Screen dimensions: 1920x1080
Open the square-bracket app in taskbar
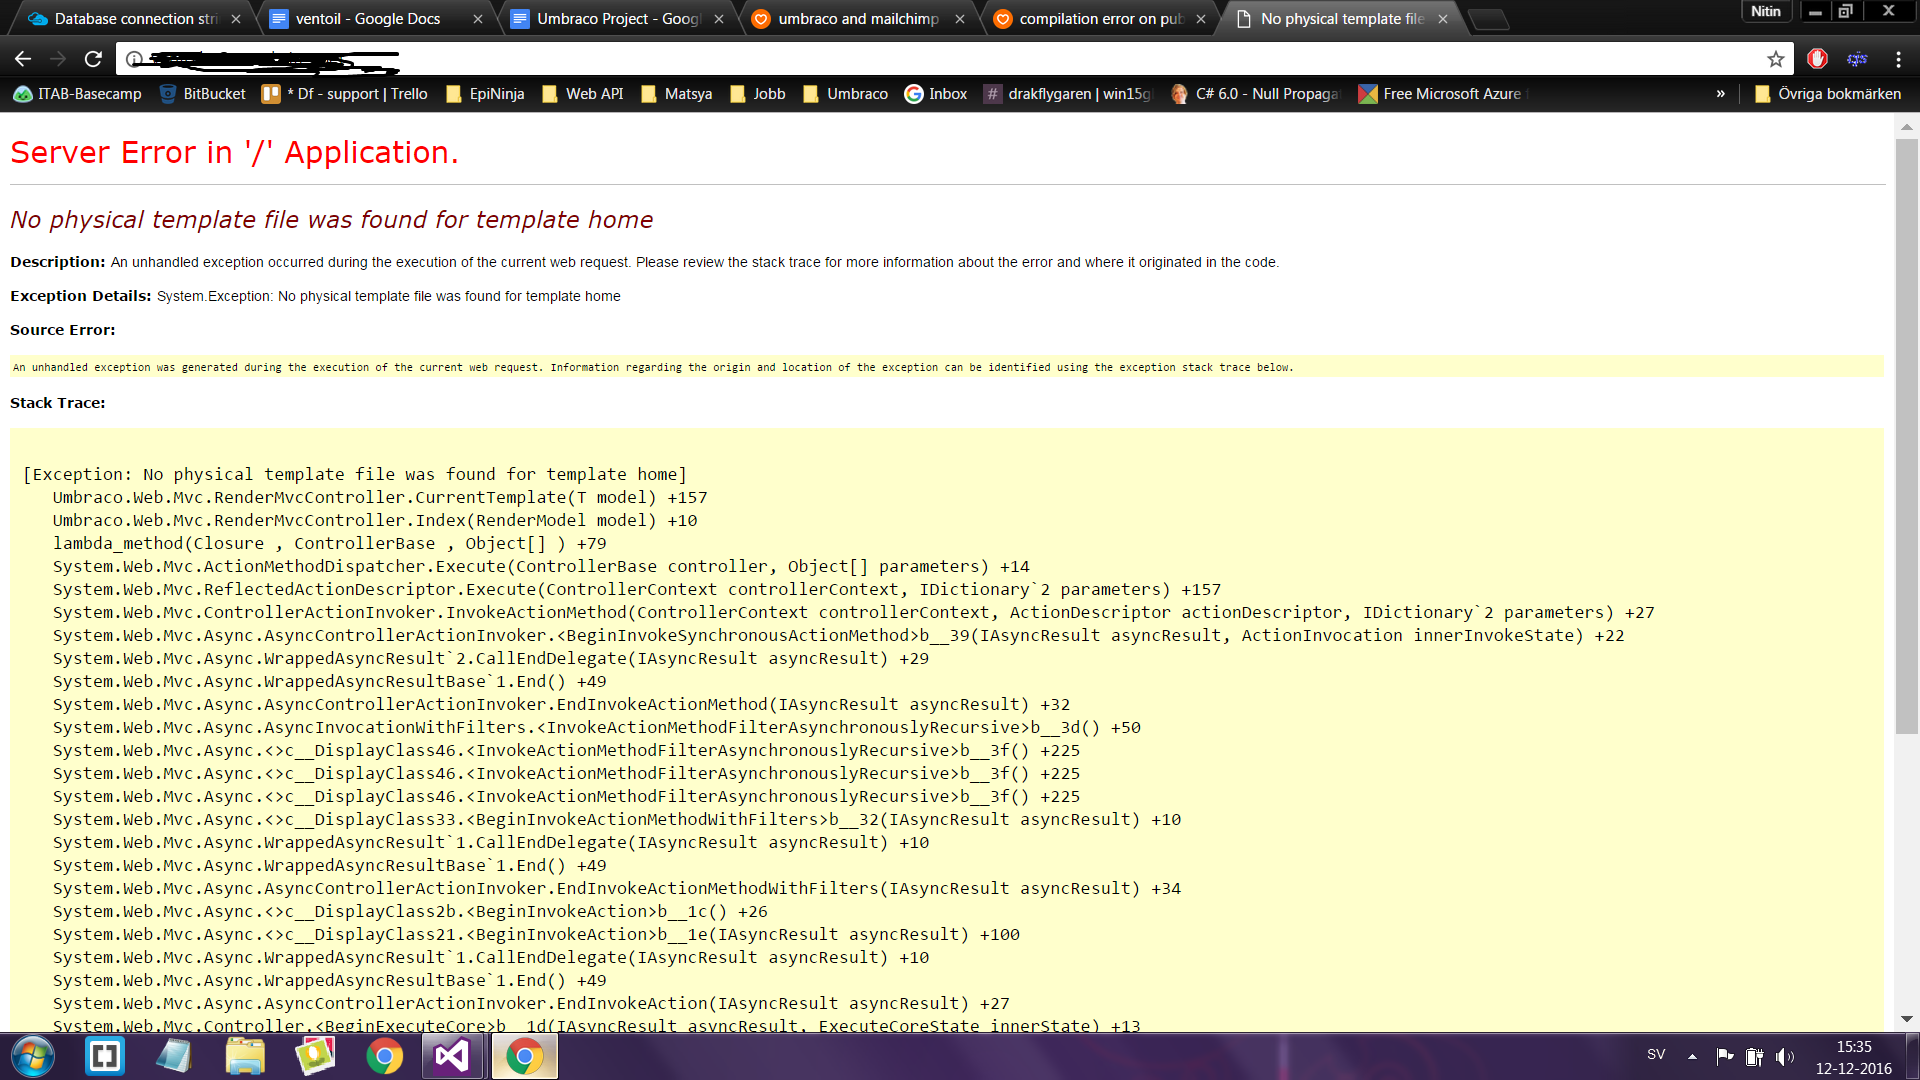pyautogui.click(x=105, y=1056)
